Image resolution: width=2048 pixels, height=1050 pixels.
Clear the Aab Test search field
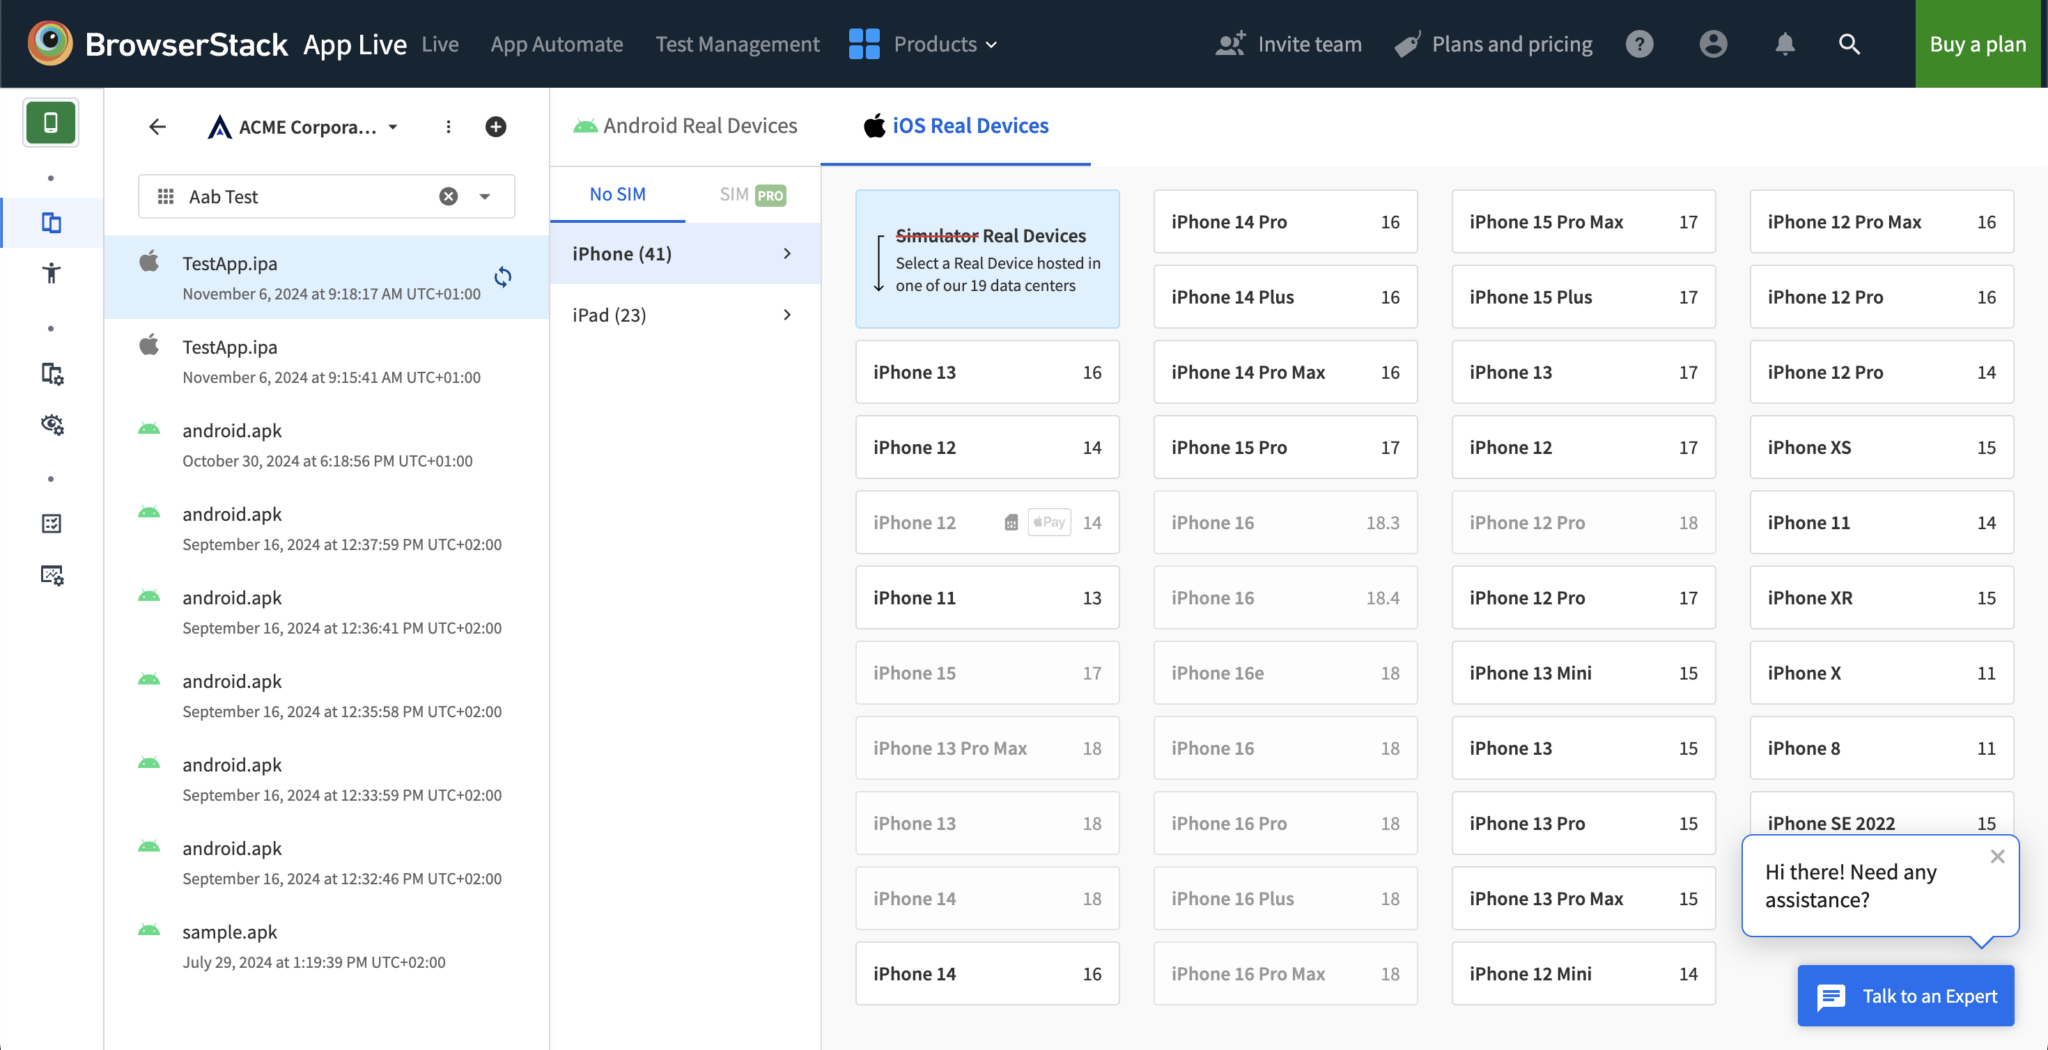[447, 196]
